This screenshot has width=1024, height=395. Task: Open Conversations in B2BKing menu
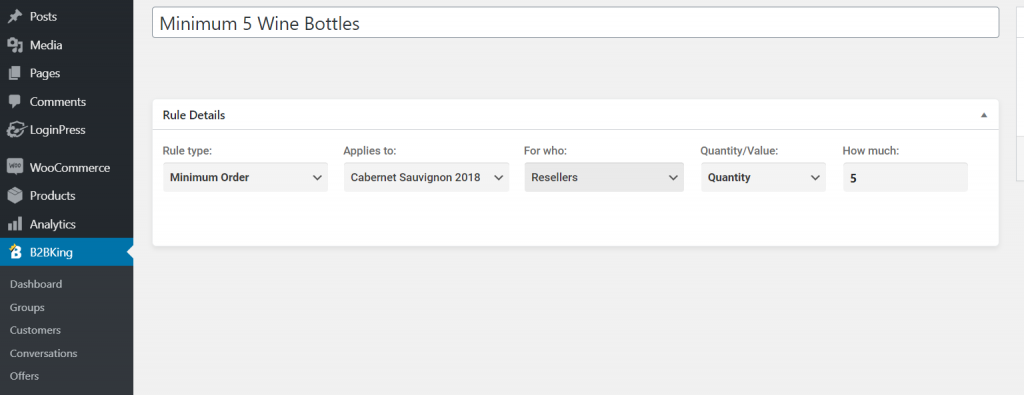coord(44,353)
